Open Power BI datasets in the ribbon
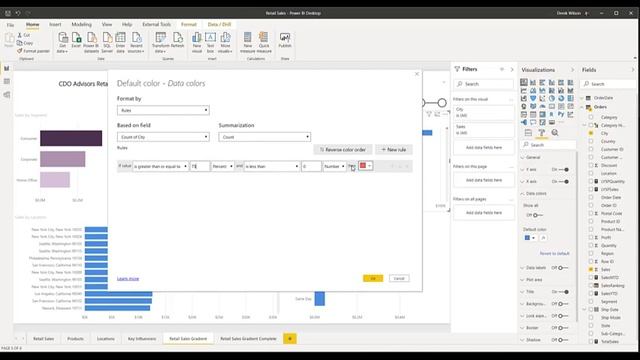 click(91, 42)
